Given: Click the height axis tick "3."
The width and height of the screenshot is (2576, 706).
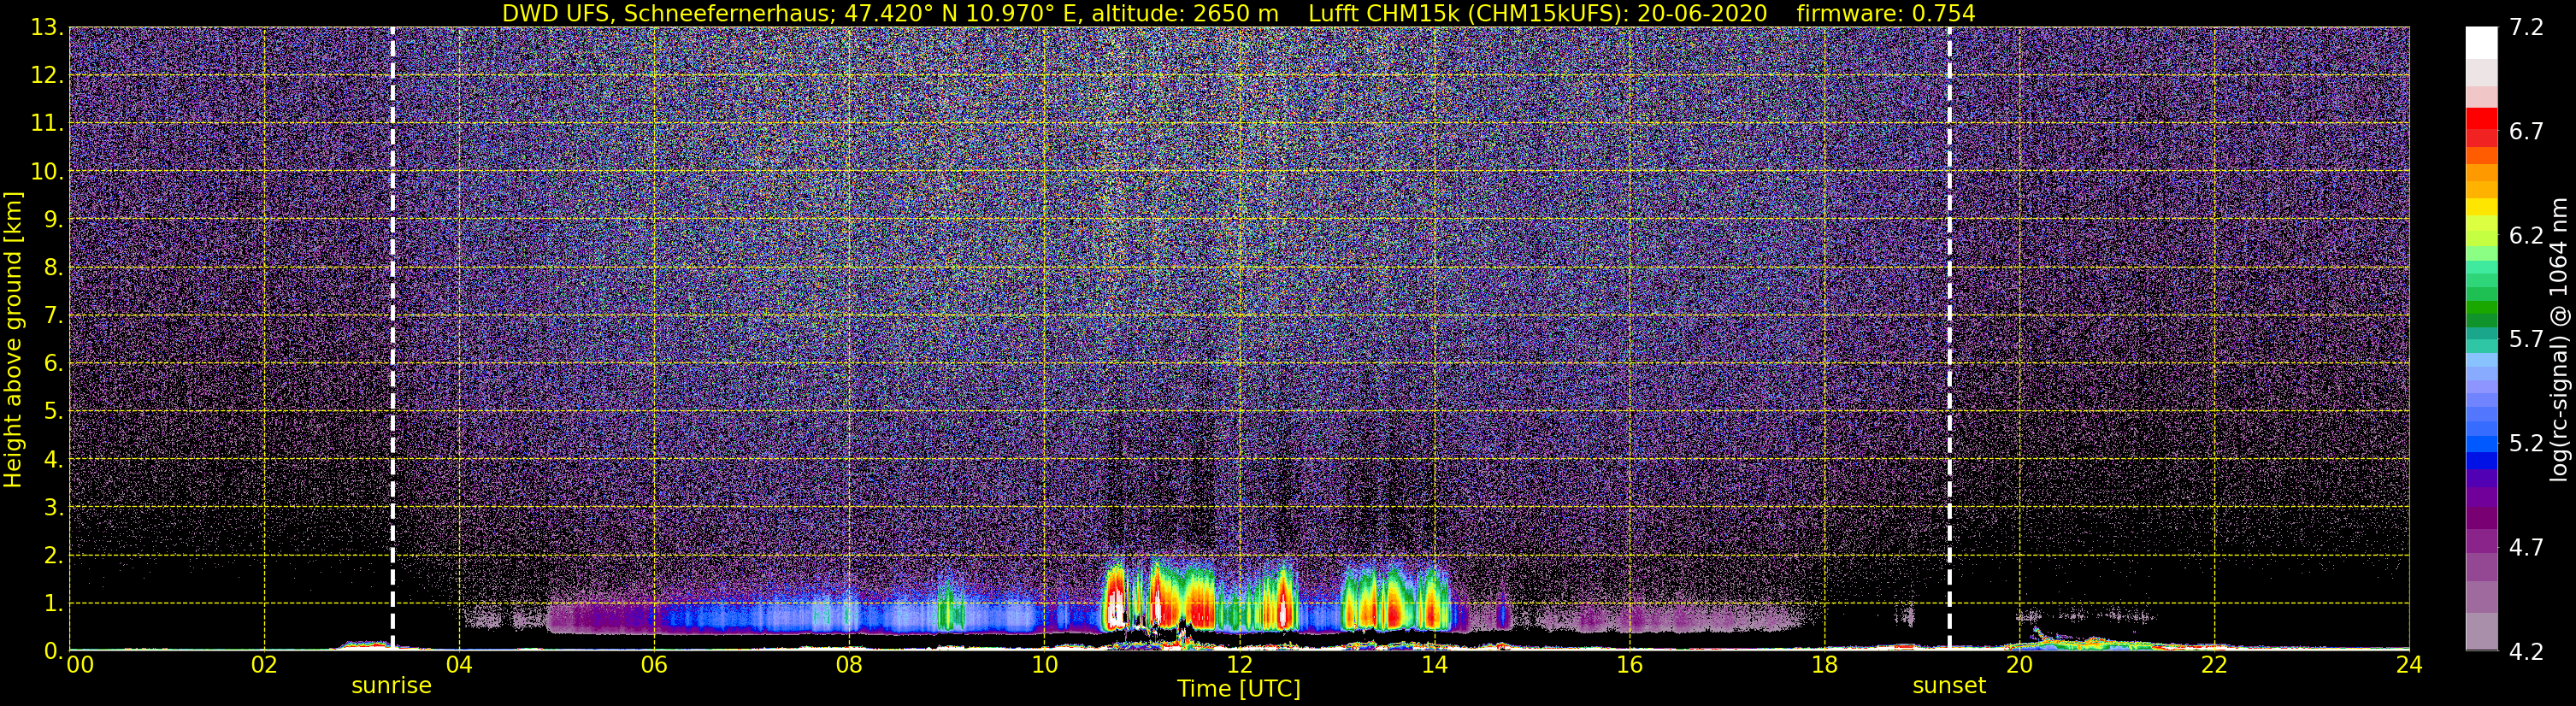Looking at the screenshot, I should click(52, 507).
